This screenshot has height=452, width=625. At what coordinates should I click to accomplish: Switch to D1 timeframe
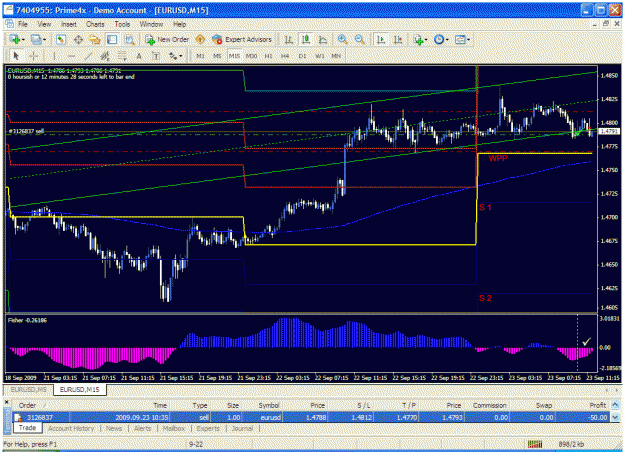[302, 56]
